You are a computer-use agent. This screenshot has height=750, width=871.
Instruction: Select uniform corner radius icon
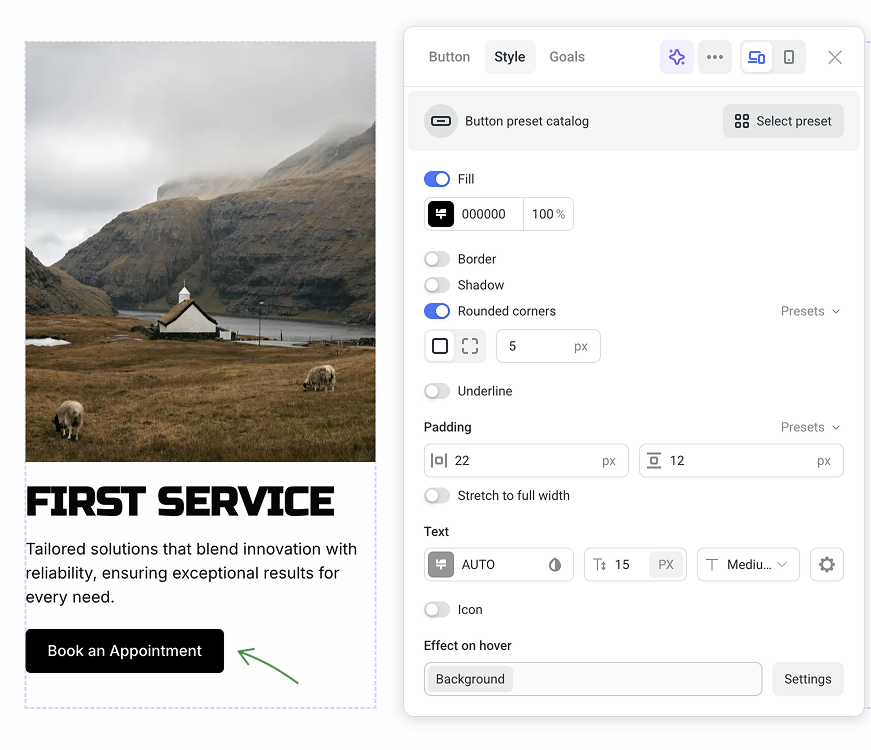click(x=440, y=346)
